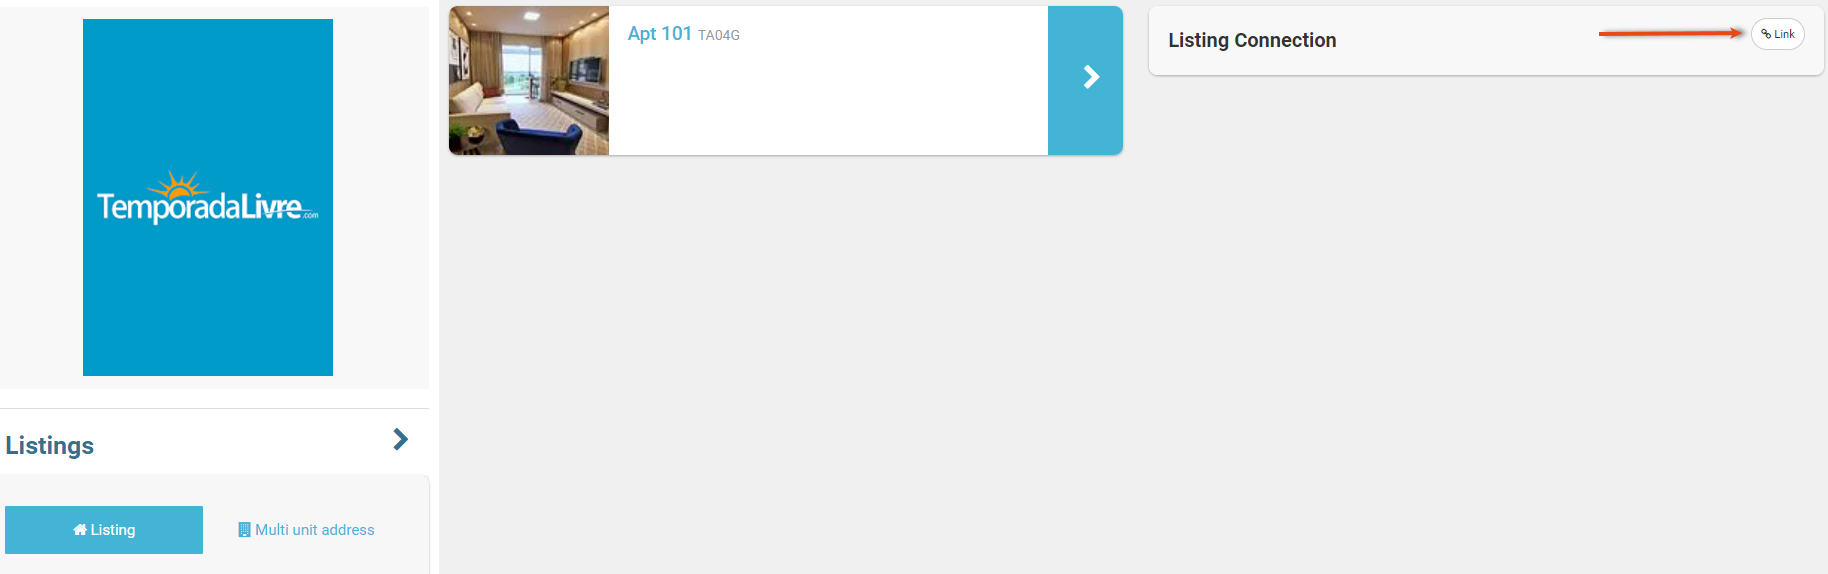Click the white chevron on Apt 101 card
Viewport: 1828px width, 574px height.
pos(1091,77)
